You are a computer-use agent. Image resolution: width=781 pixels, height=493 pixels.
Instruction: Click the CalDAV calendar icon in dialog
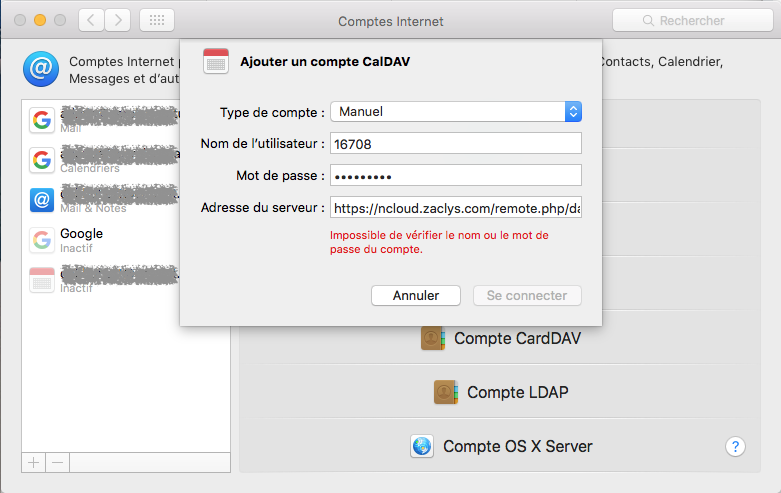pos(216,61)
